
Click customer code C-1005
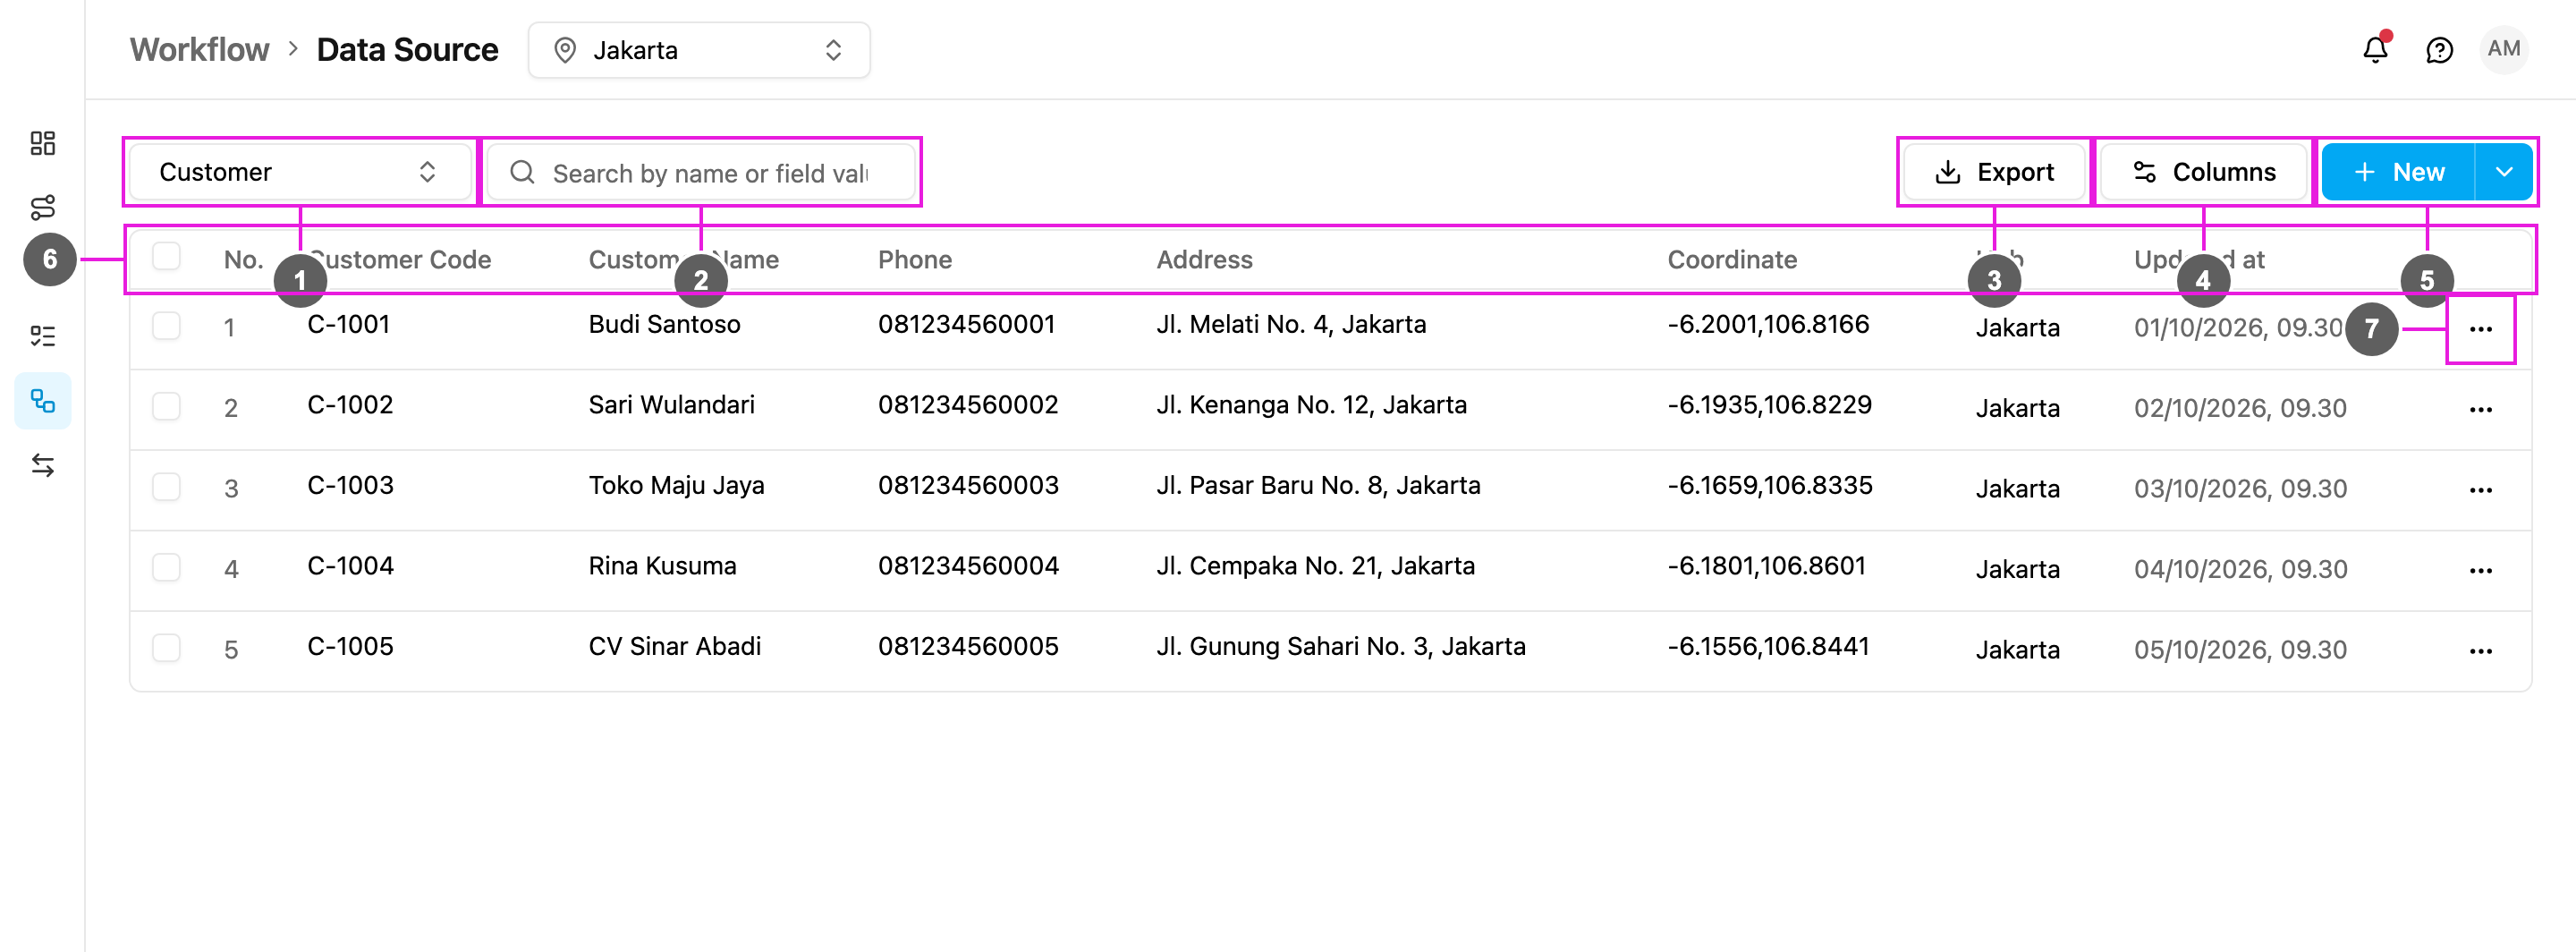tap(350, 646)
